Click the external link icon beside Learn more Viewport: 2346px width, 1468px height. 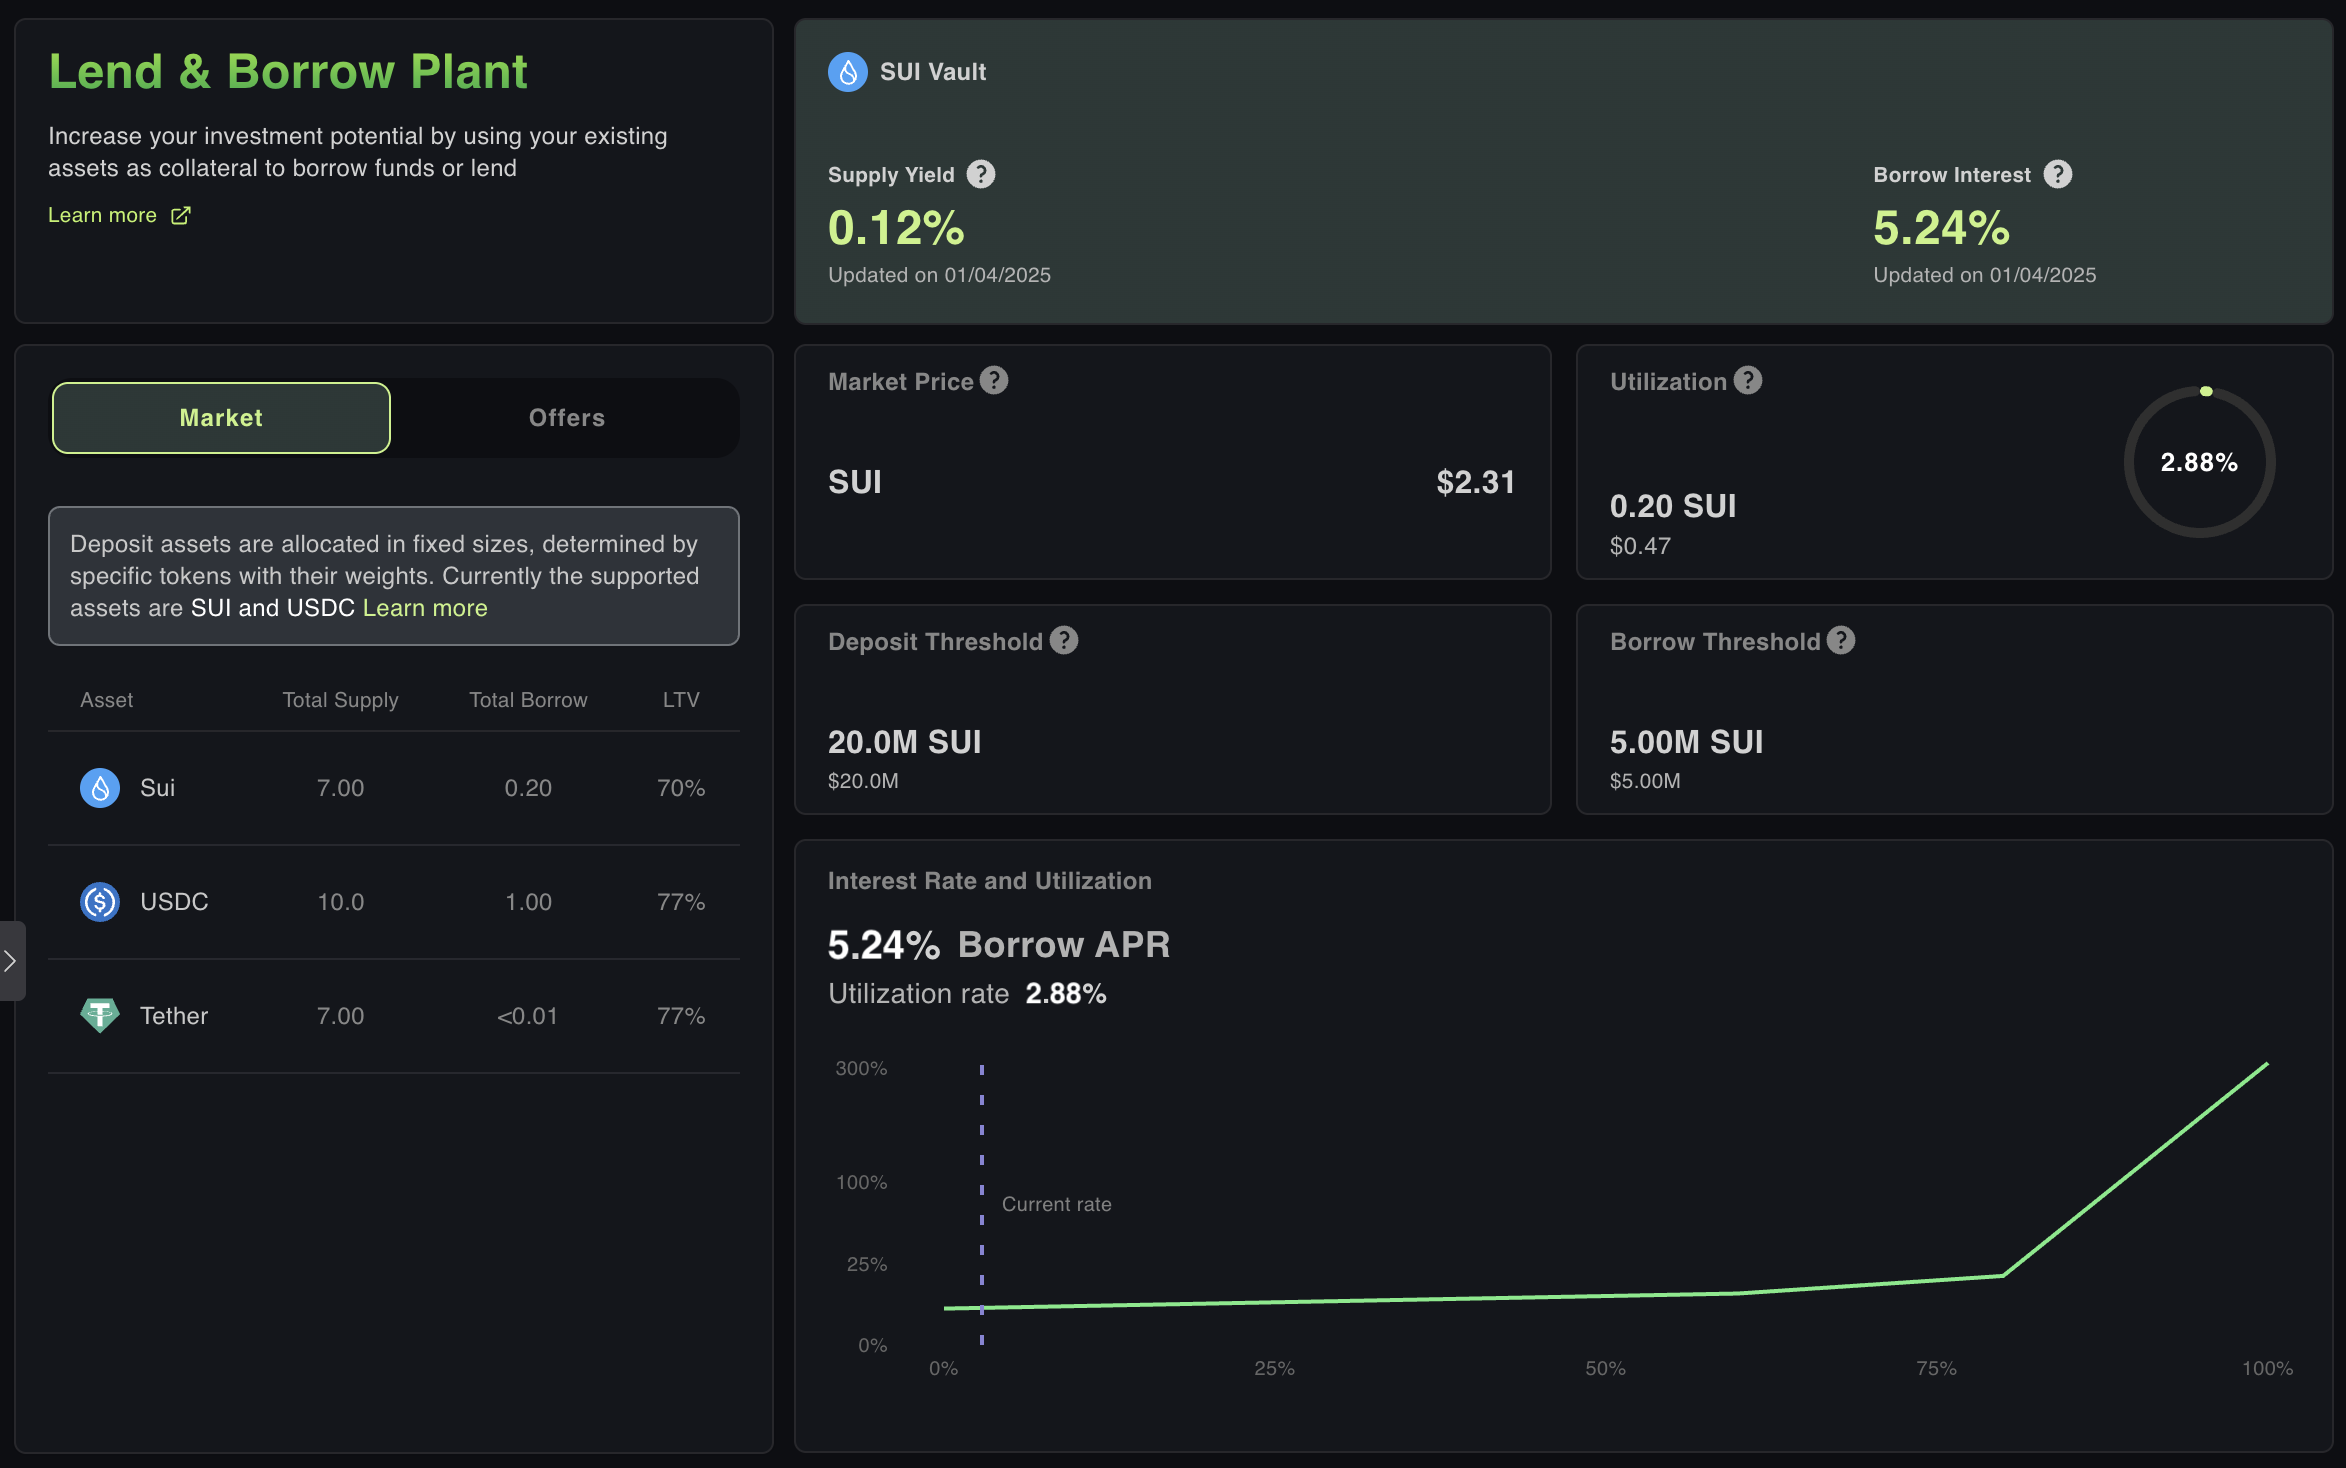point(181,216)
